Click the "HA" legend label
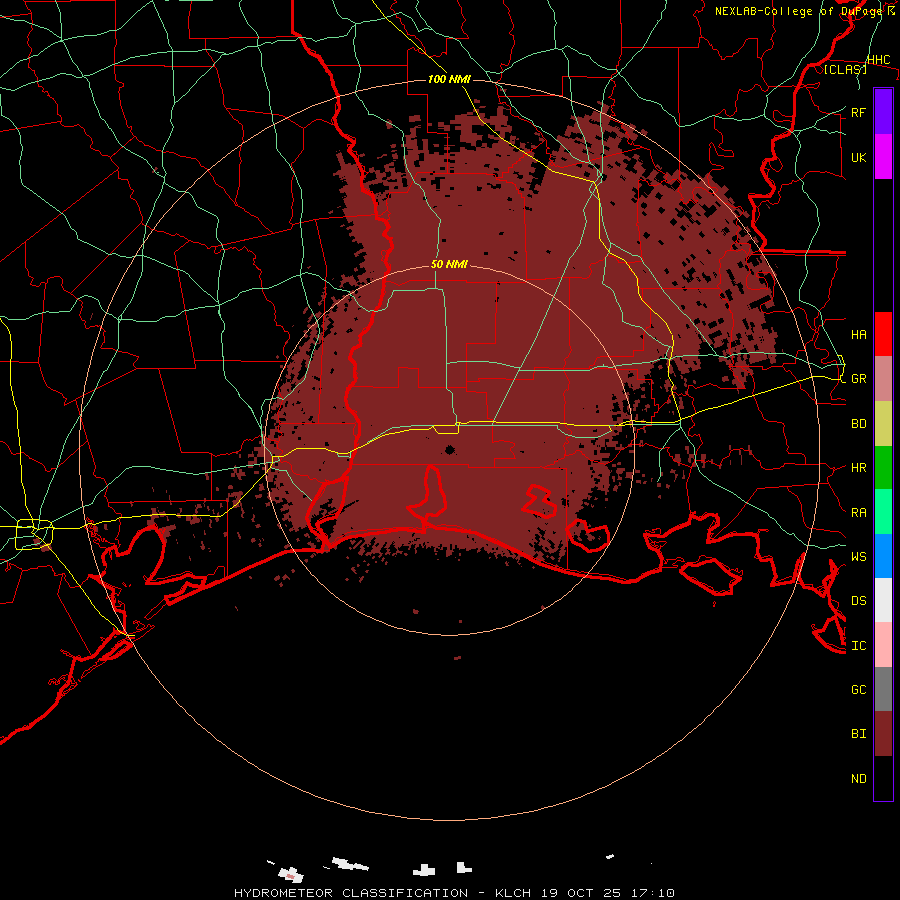This screenshot has height=900, width=900. pos(858,334)
